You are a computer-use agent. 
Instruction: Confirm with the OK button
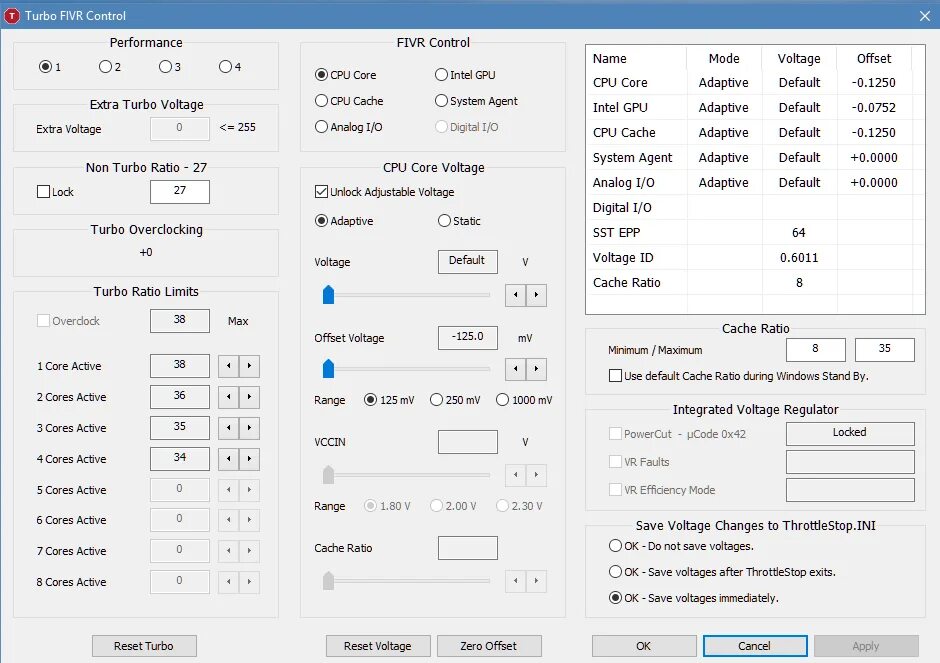click(x=644, y=646)
